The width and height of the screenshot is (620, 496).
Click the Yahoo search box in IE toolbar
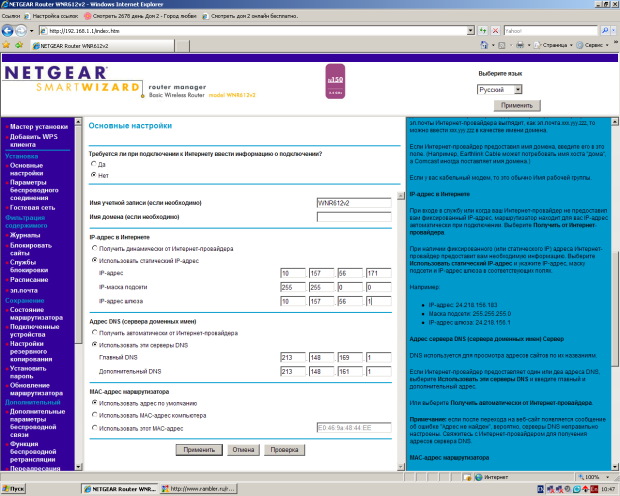click(x=550, y=30)
